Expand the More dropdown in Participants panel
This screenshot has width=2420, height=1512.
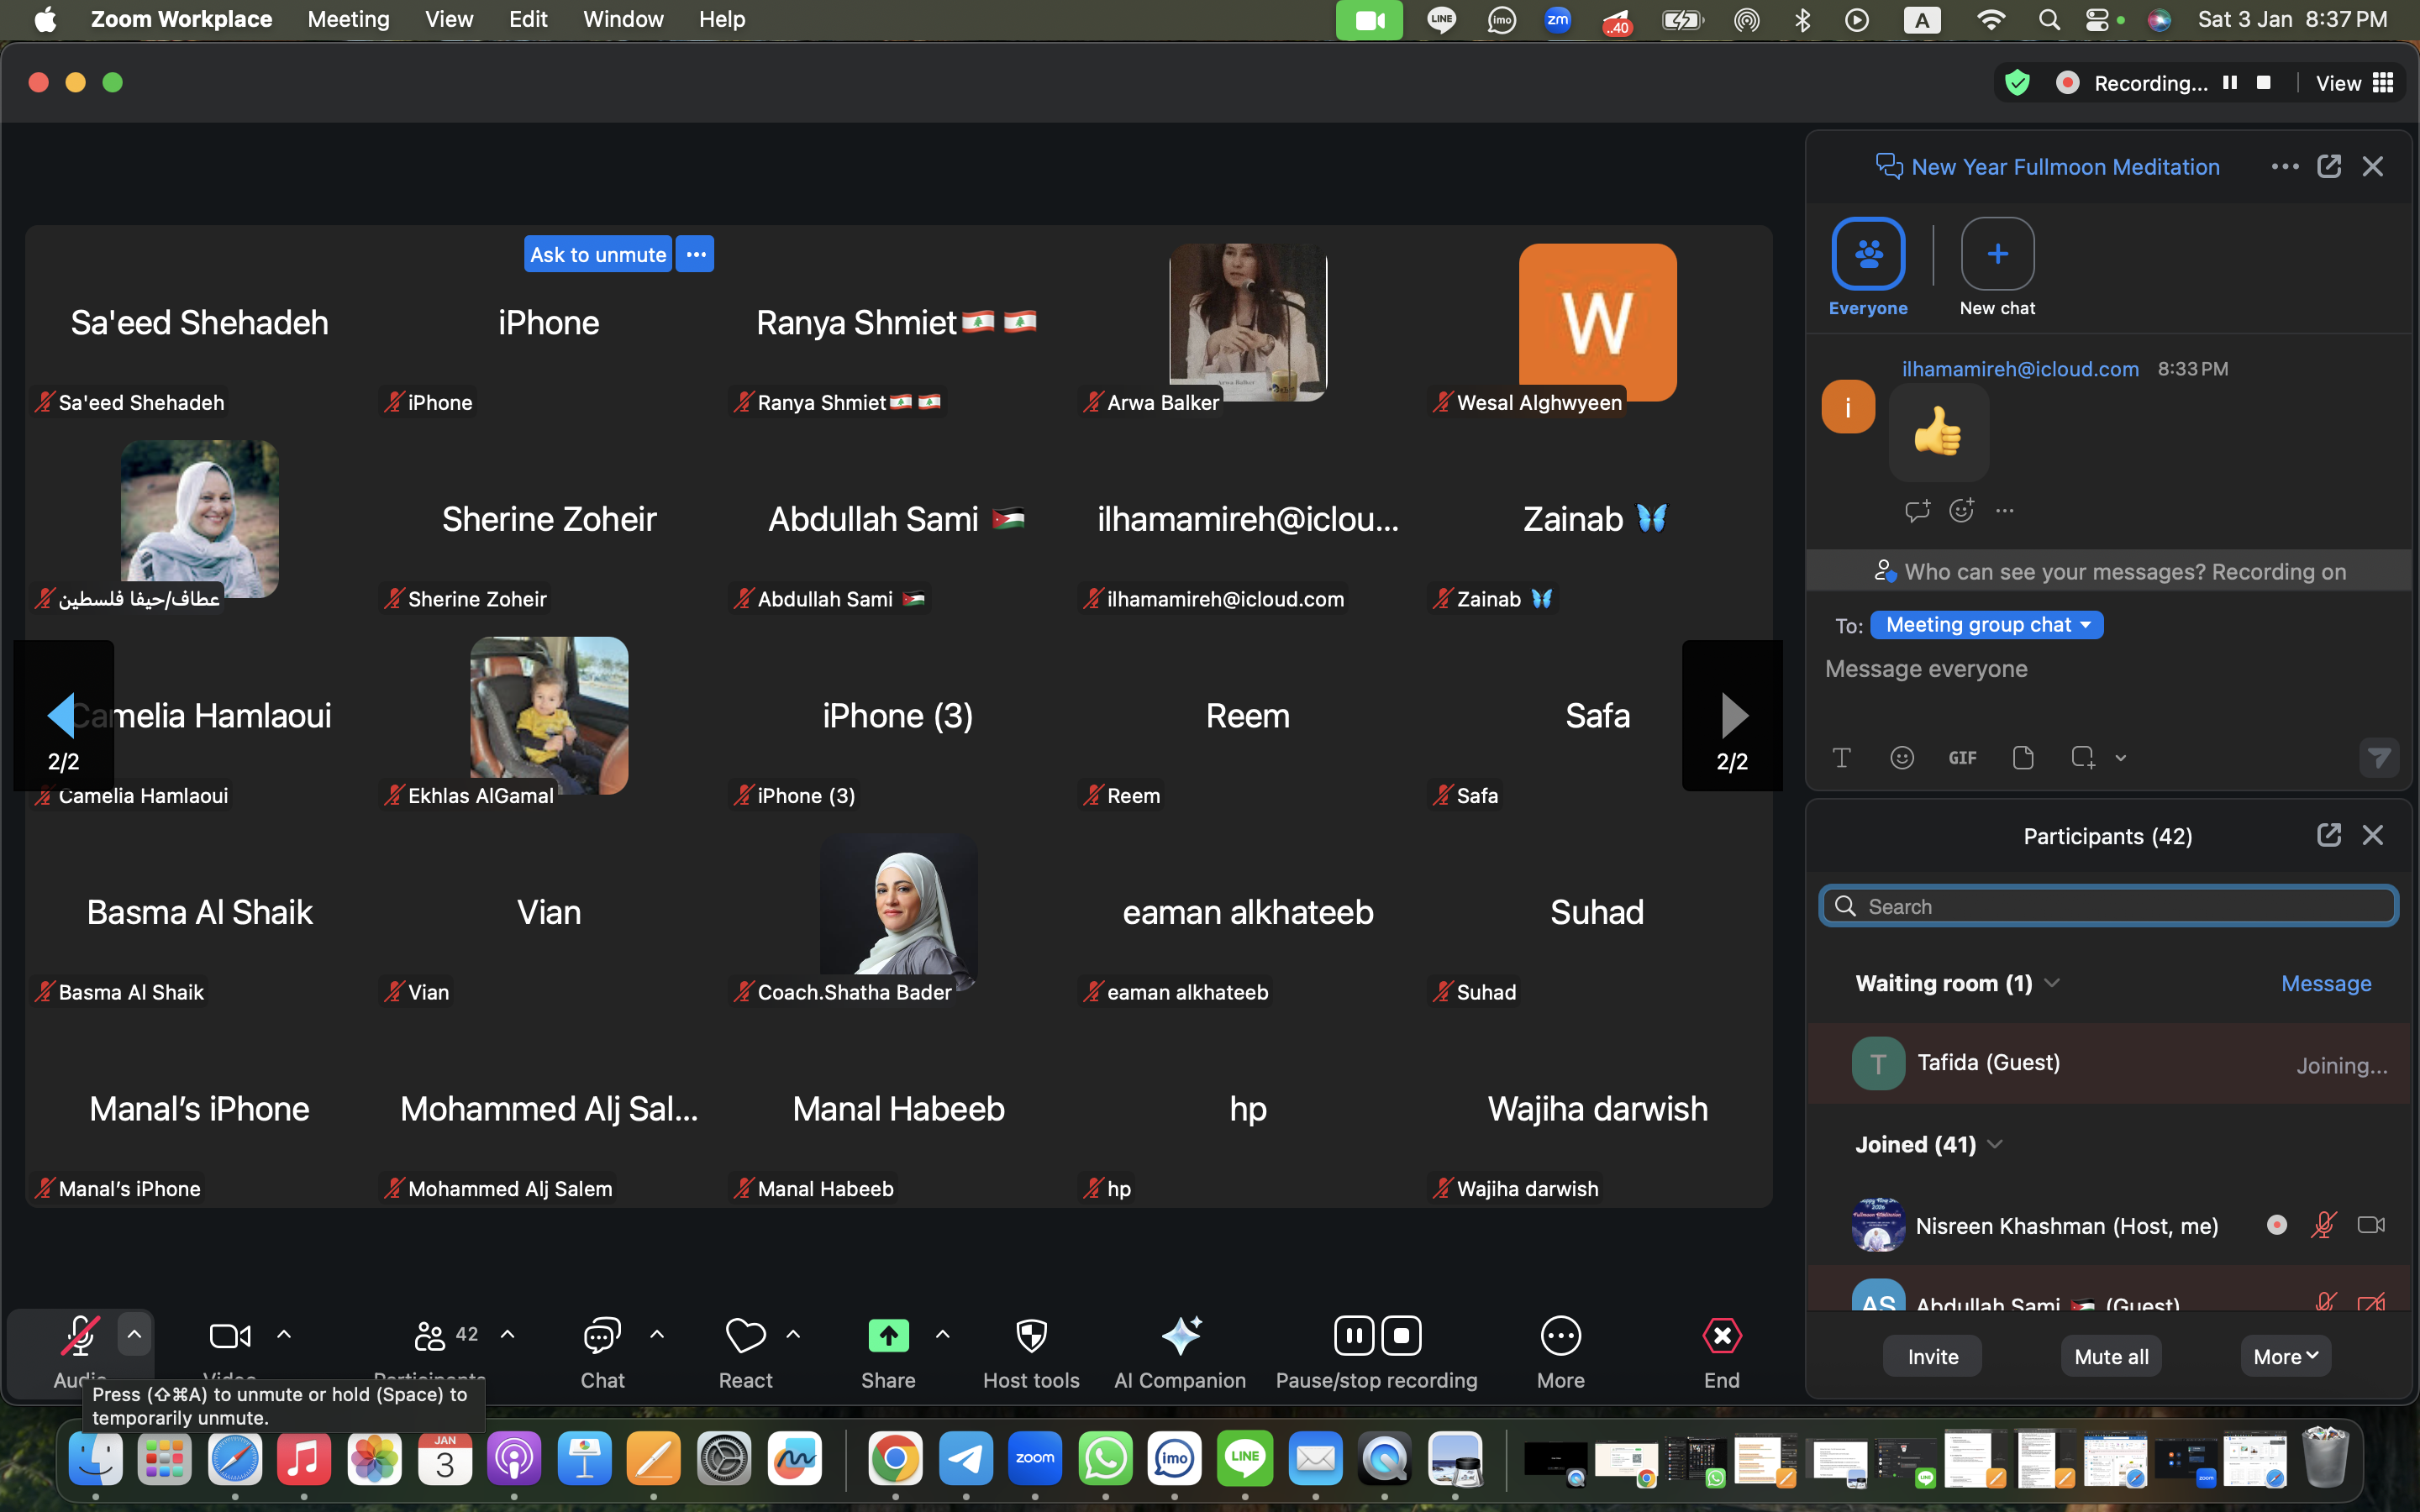2285,1357
